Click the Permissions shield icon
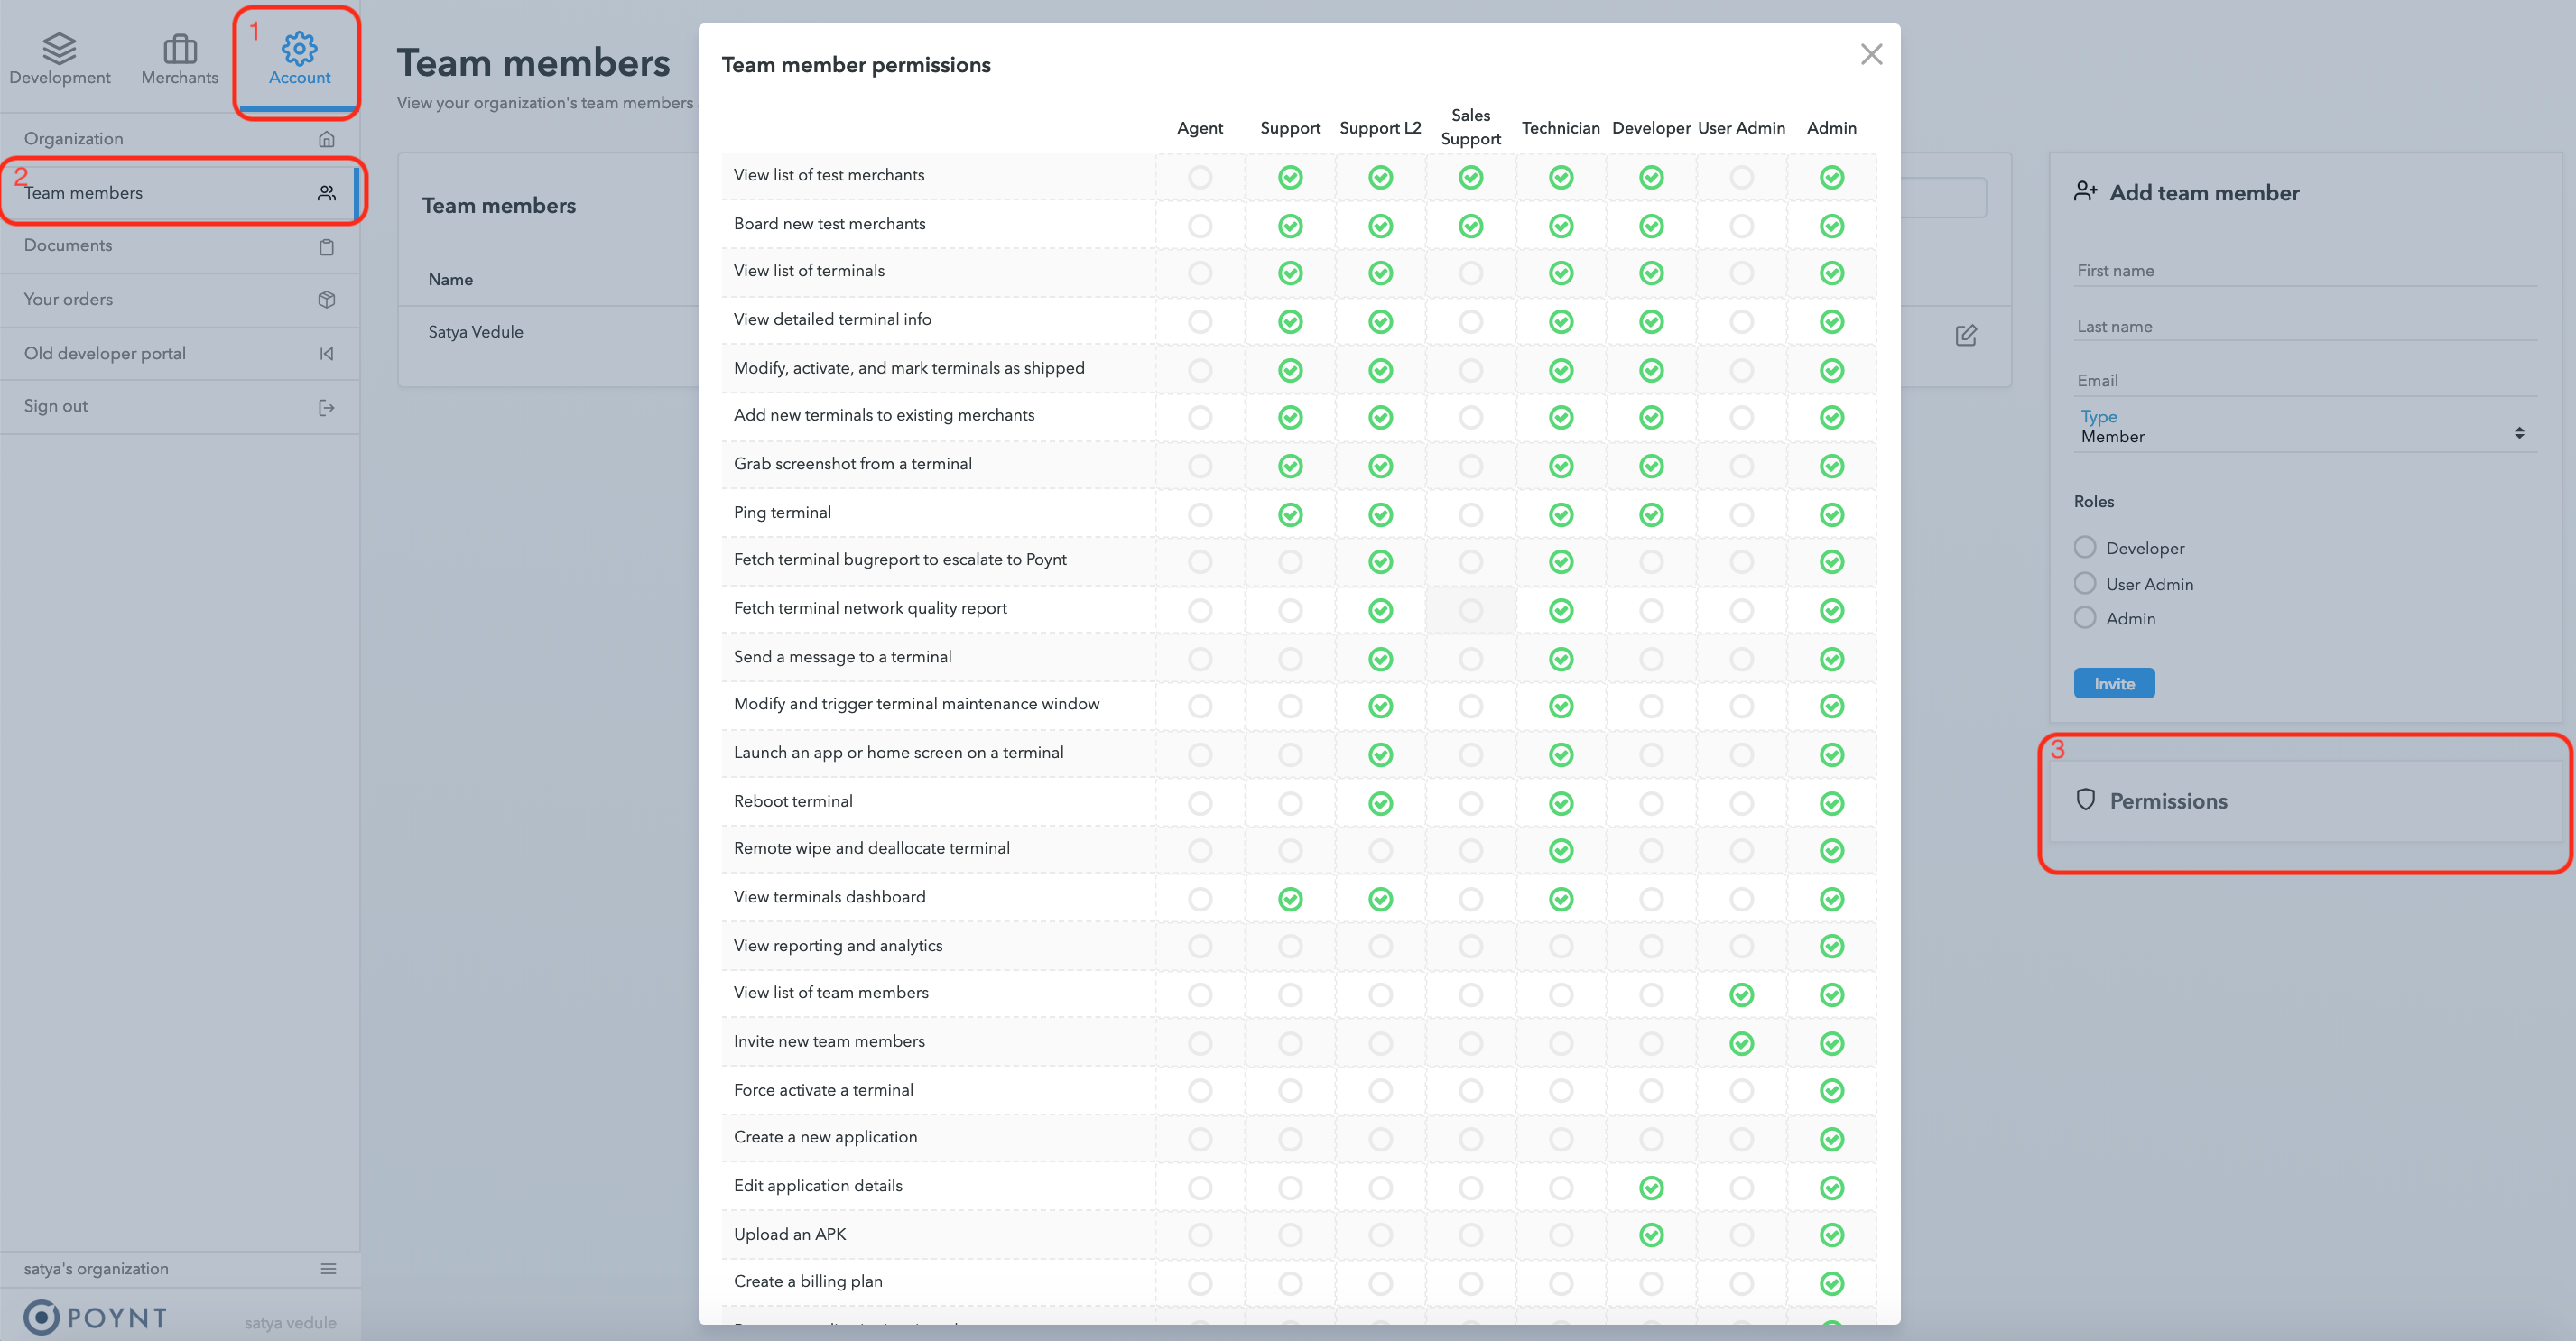This screenshot has height=1341, width=2576. (x=2085, y=800)
